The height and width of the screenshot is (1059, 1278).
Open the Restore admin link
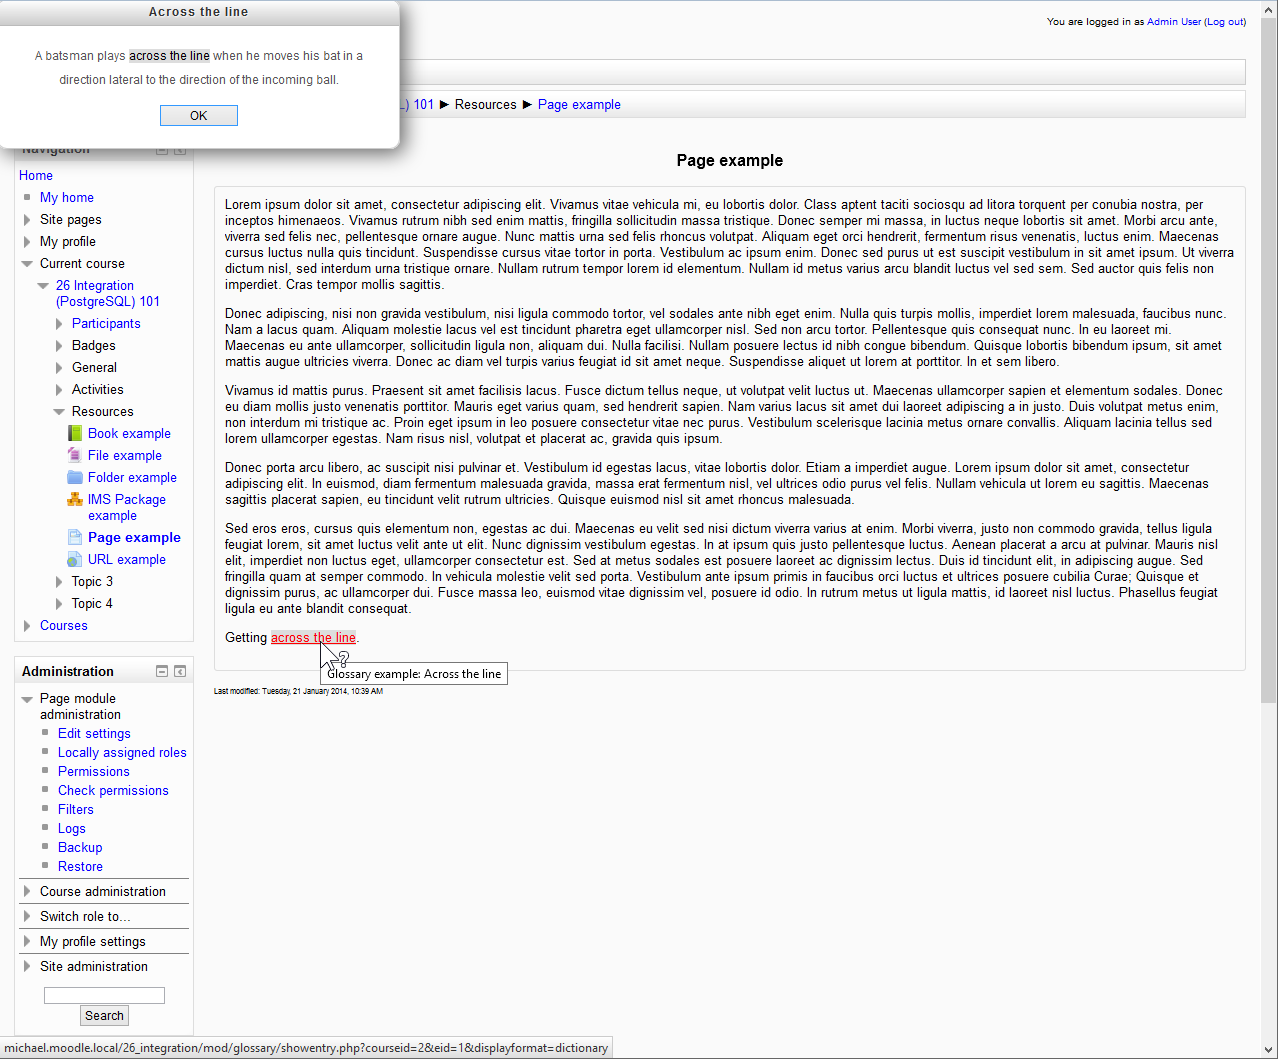[x=80, y=866]
